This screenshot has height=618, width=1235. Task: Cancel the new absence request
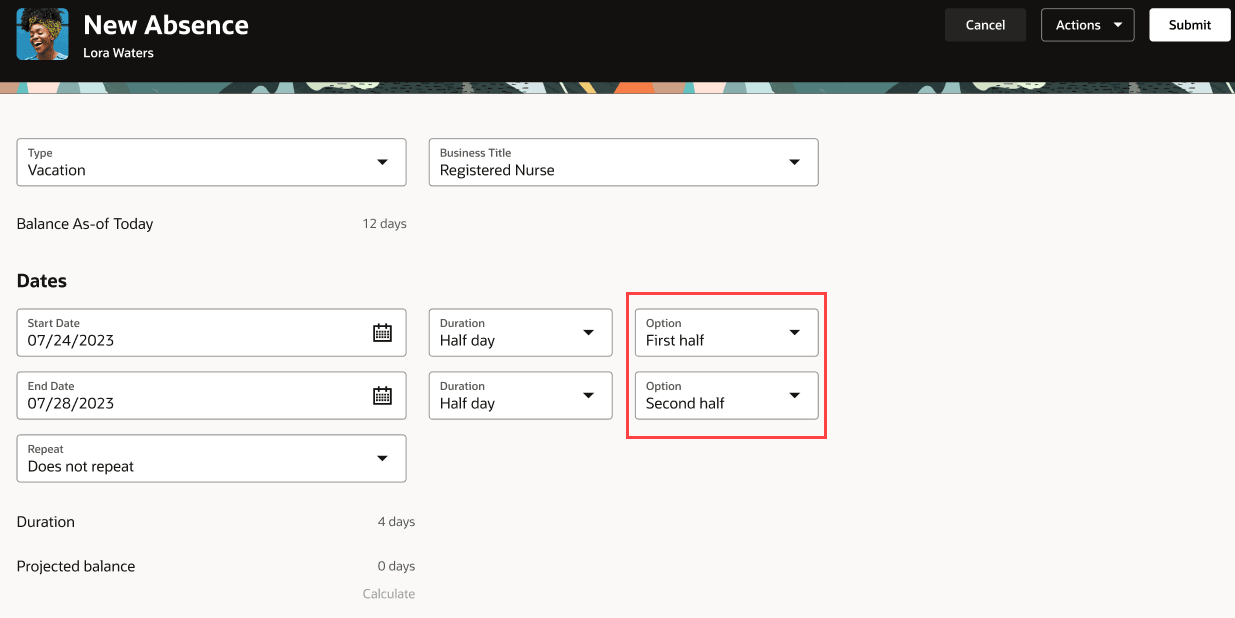point(985,25)
